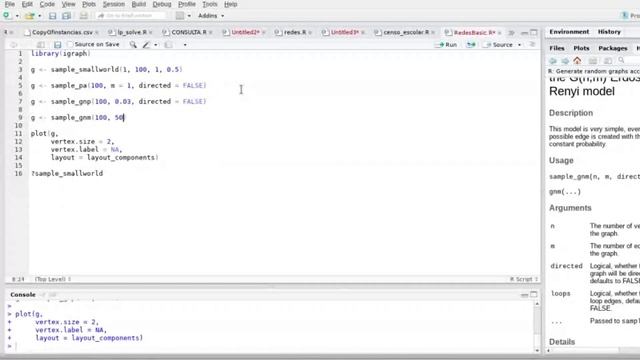Switch to the Files tab
Viewport: 640px width, 360px height.
[x=557, y=48]
